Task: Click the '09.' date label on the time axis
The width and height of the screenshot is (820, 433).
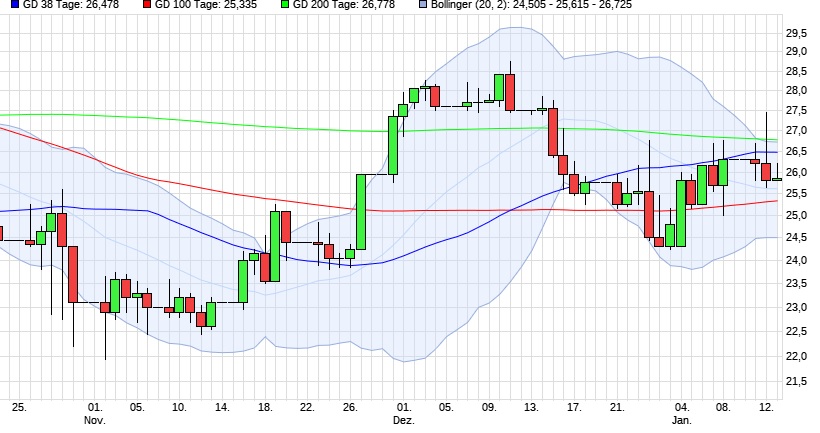Action: 489,407
